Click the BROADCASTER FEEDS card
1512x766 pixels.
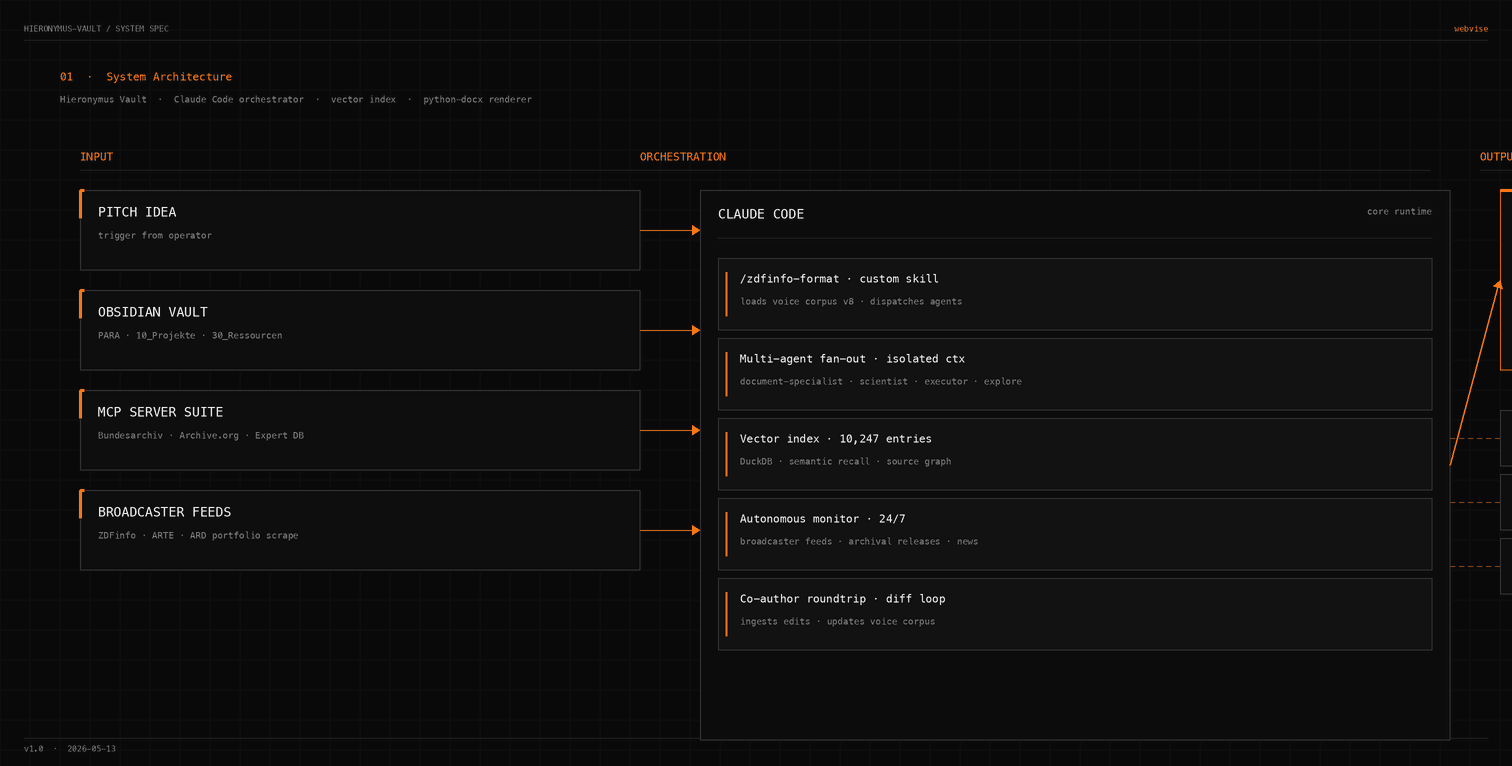(x=360, y=530)
